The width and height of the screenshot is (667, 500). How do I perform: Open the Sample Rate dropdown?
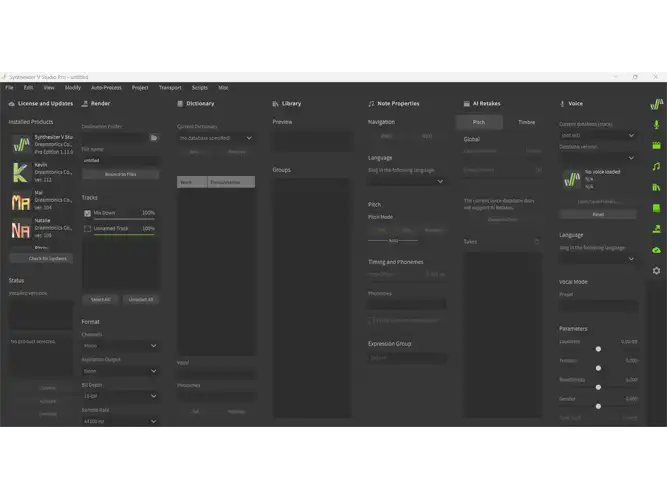120,421
